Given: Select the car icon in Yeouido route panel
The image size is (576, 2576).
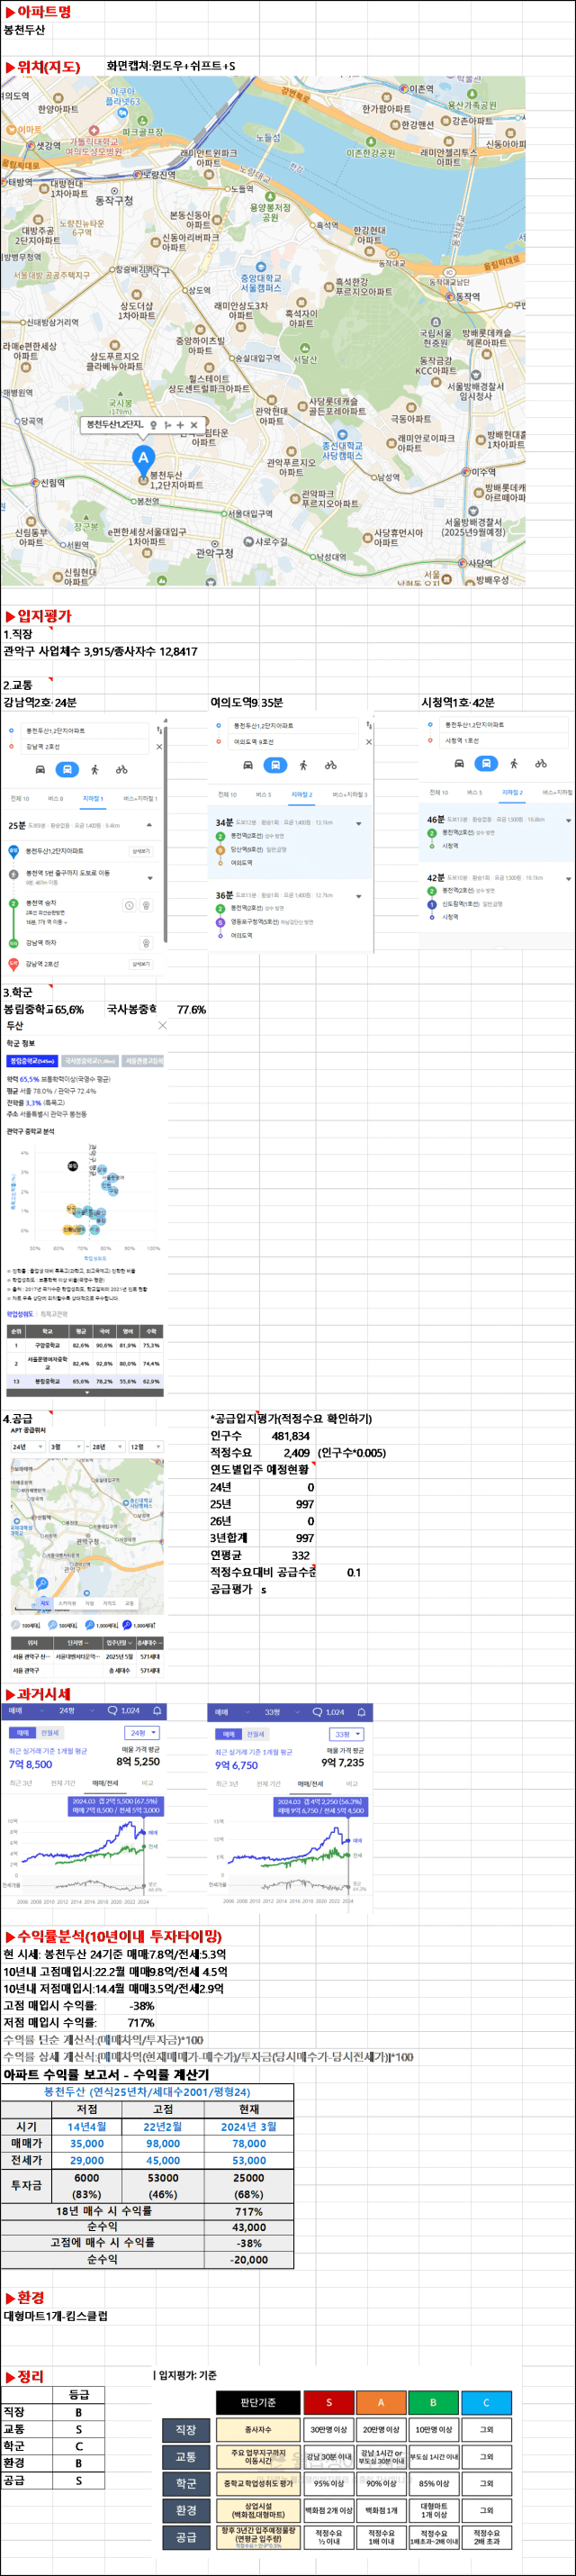Looking at the screenshot, I should pos(248,764).
